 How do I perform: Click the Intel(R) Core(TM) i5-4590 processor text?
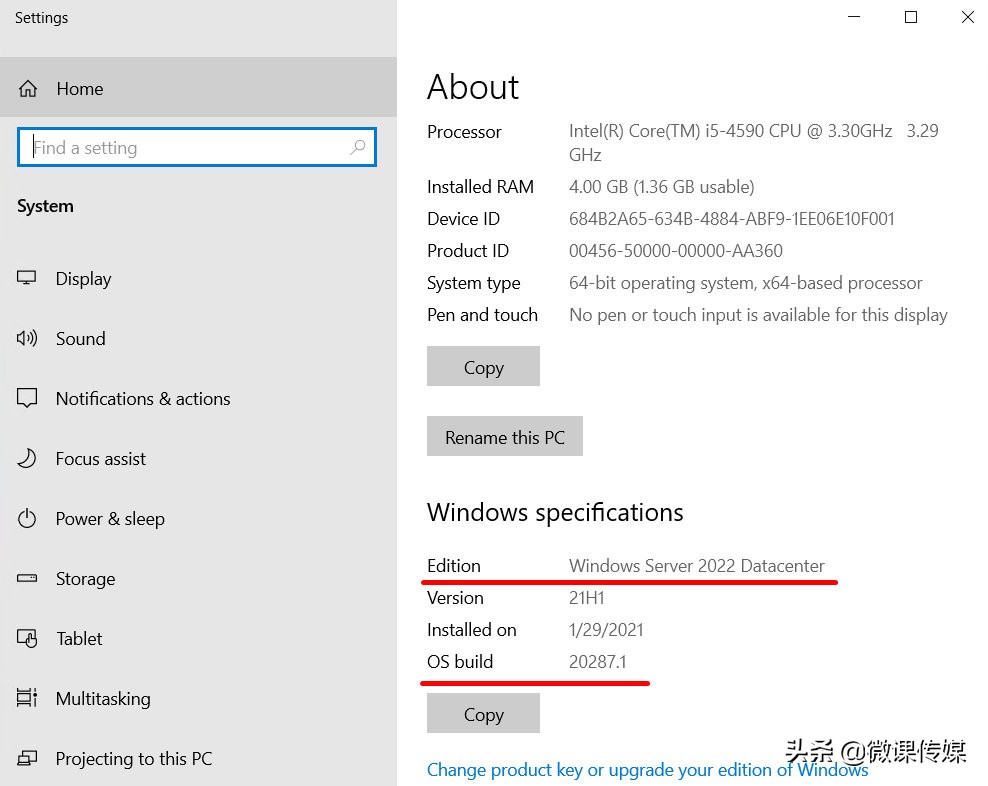click(754, 143)
